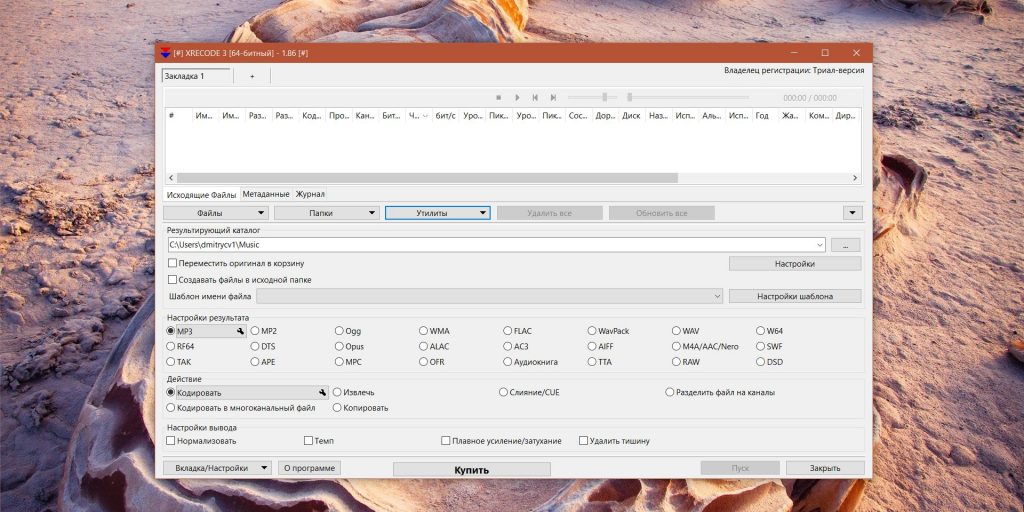Enable Создавать файлы в исходной папке
Screen dimensions: 1024x512
[x=172, y=280]
